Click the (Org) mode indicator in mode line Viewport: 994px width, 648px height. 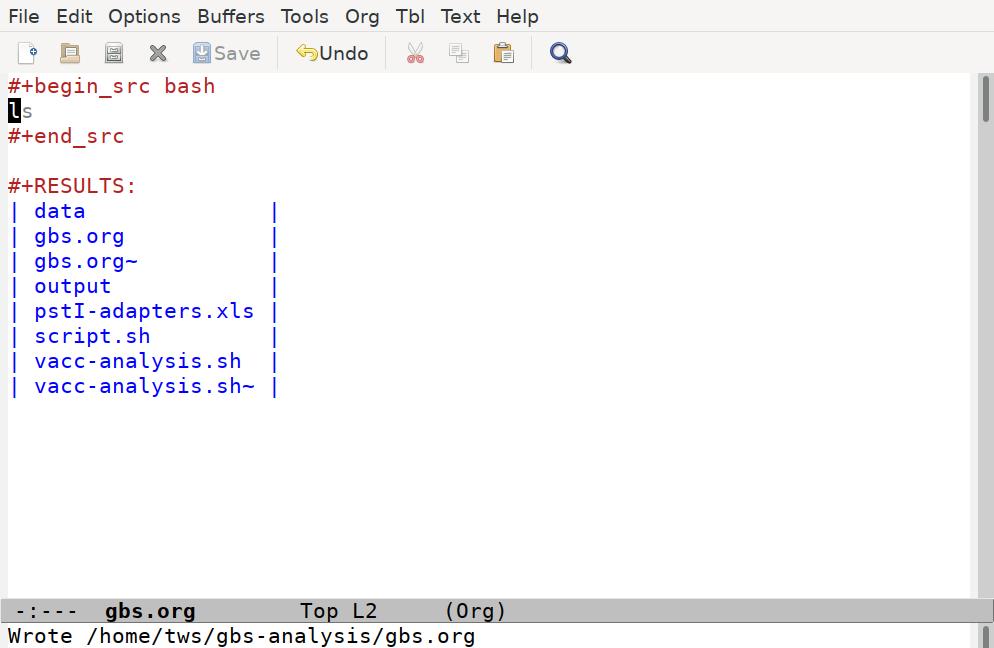475,611
